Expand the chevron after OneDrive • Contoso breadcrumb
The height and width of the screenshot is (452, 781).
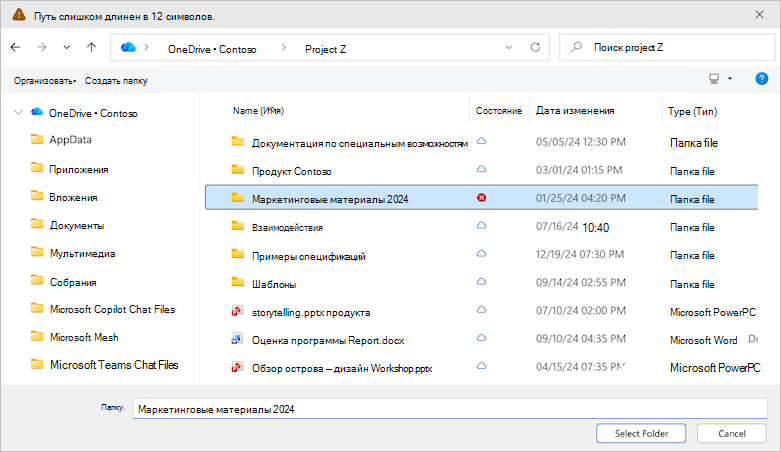(284, 47)
